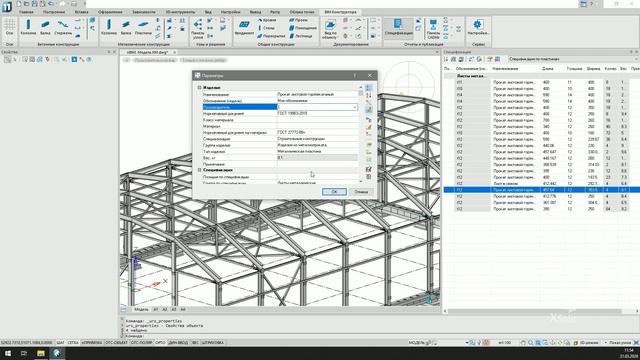Select the Кровля tool
Image resolution: width=640 pixels, height=360 pixels.
267,20
